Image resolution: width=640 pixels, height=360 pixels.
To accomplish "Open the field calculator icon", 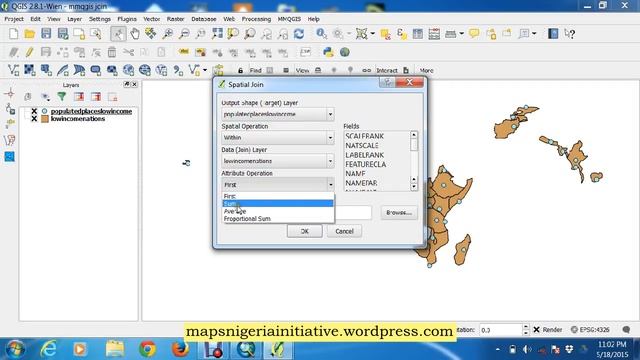I will coord(434,34).
